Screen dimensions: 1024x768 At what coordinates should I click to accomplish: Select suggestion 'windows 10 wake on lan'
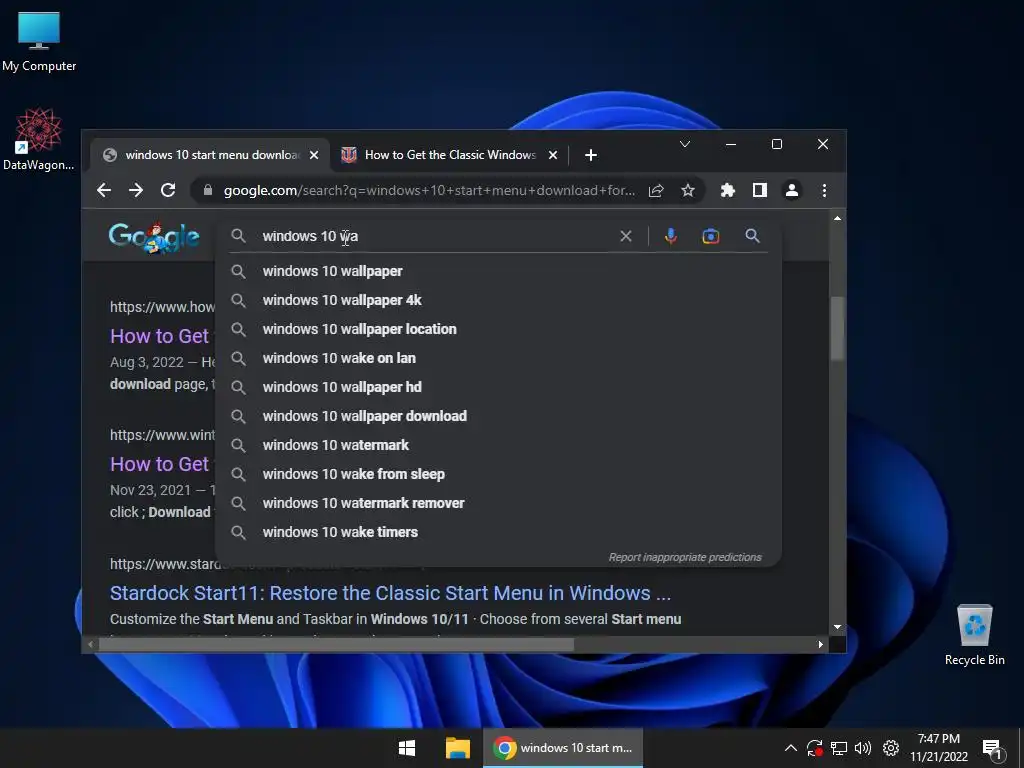click(498, 358)
